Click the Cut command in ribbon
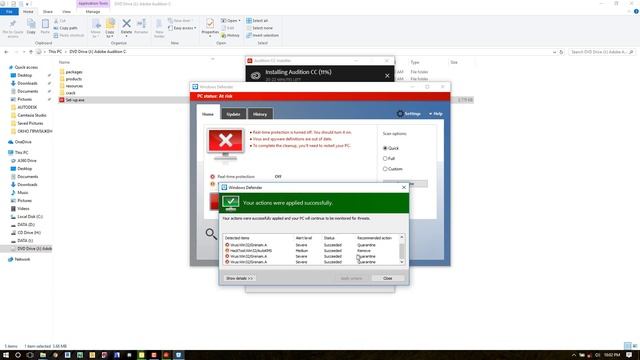This screenshot has width=640, height=360. [60, 21]
